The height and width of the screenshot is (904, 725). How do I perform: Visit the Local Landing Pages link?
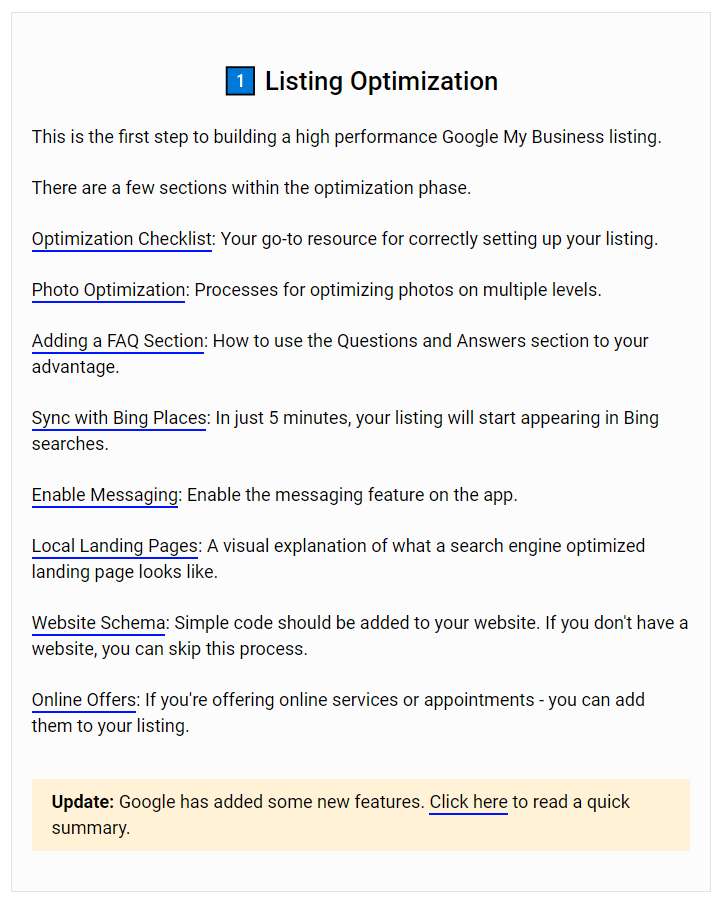(x=115, y=546)
